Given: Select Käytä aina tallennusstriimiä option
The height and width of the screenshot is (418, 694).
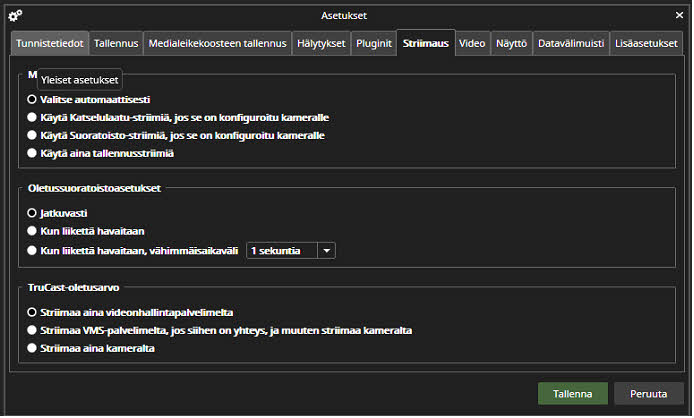Looking at the screenshot, I should point(33,153).
